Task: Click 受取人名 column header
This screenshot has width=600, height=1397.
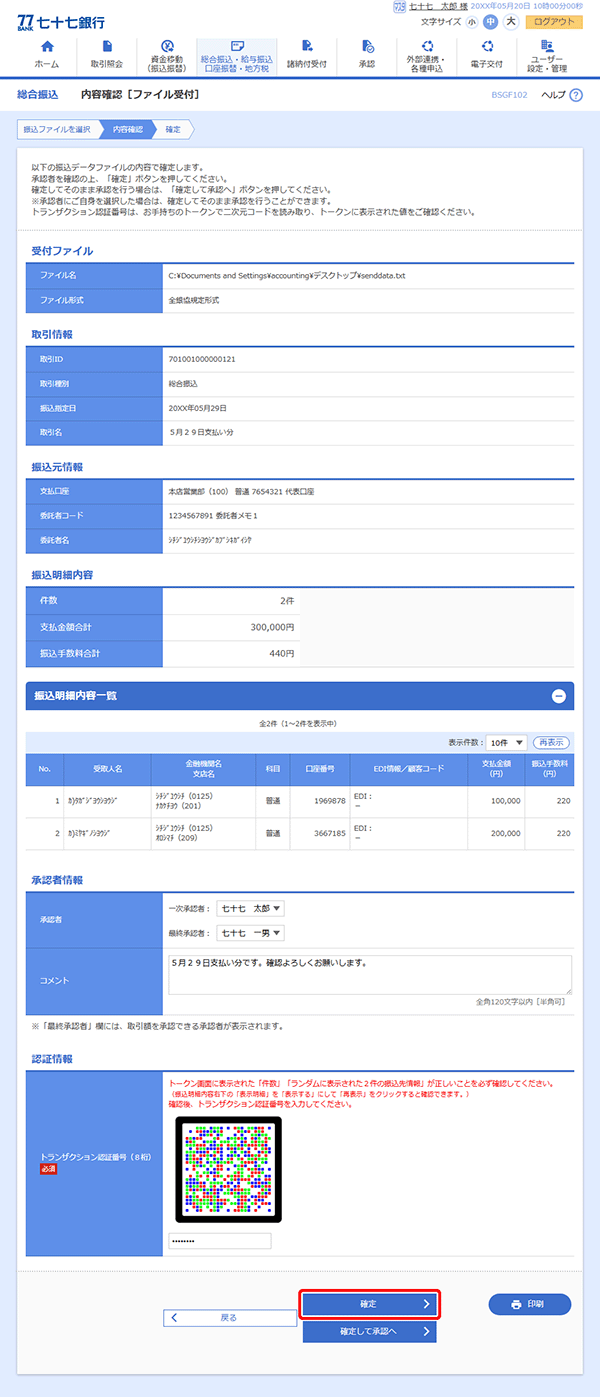Action: tap(107, 768)
